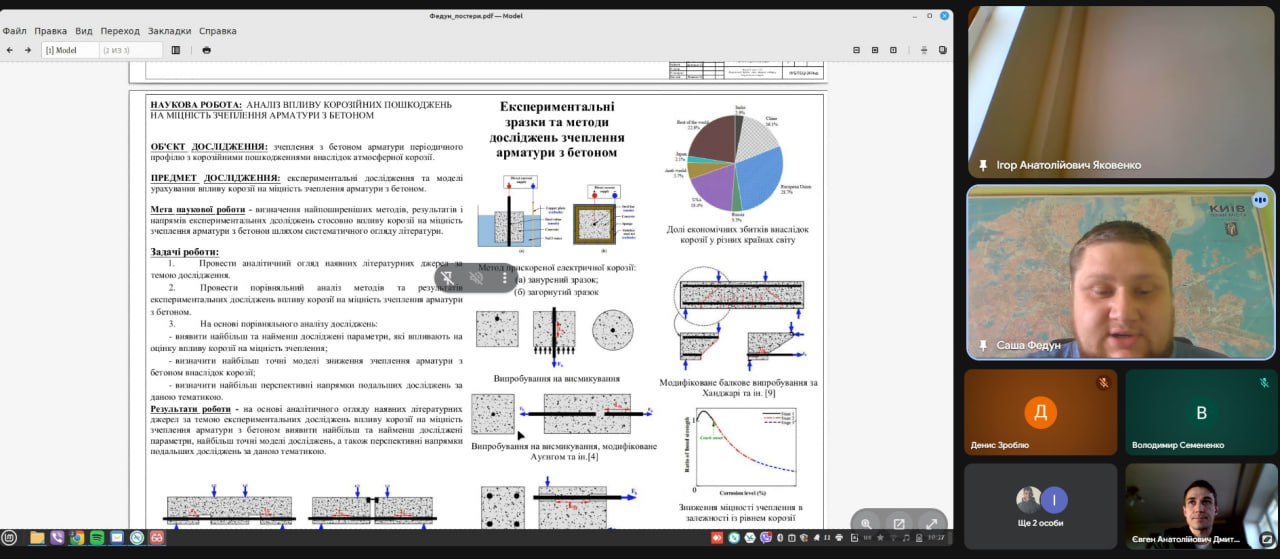Toggle the sidebar panel icon in toolbar
The height and width of the screenshot is (559, 1280).
click(x=176, y=50)
